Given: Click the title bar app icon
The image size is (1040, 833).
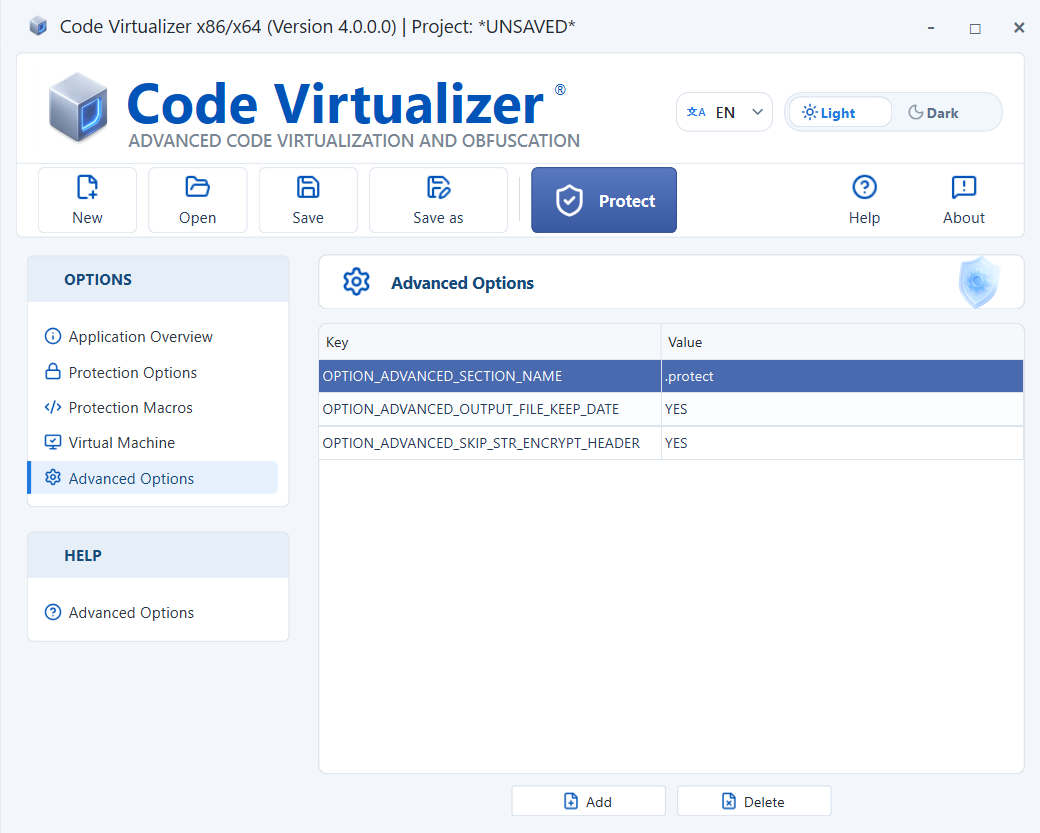Looking at the screenshot, I should tap(38, 27).
